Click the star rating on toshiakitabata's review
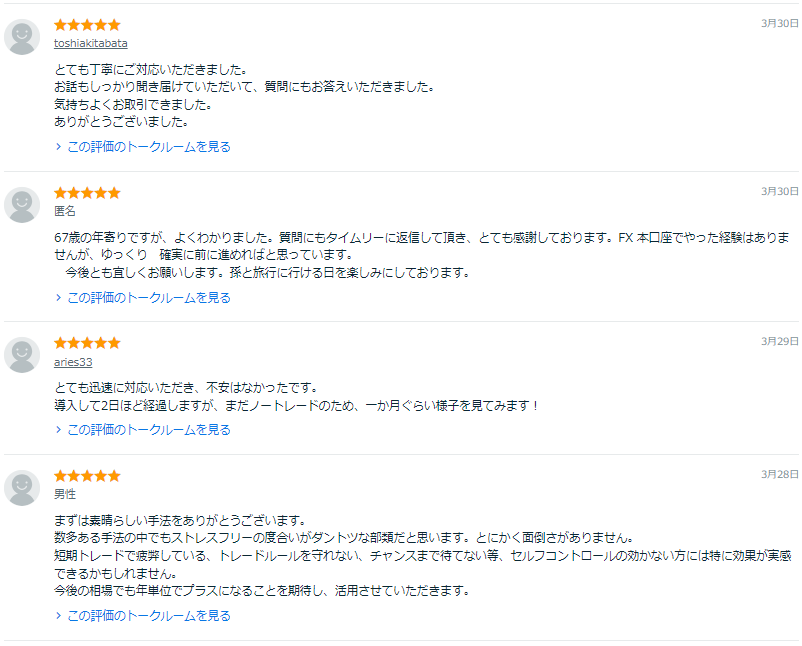 87,24
